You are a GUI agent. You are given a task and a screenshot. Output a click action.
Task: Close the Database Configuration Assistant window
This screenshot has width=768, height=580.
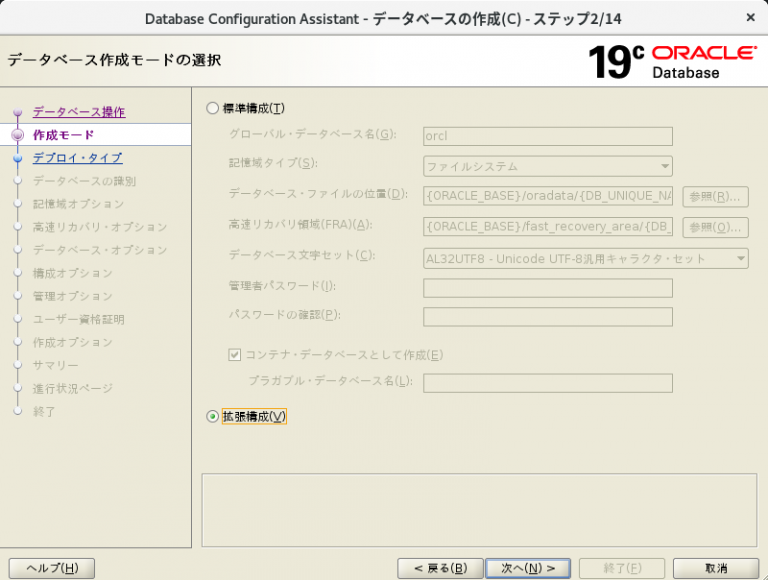(x=750, y=17)
